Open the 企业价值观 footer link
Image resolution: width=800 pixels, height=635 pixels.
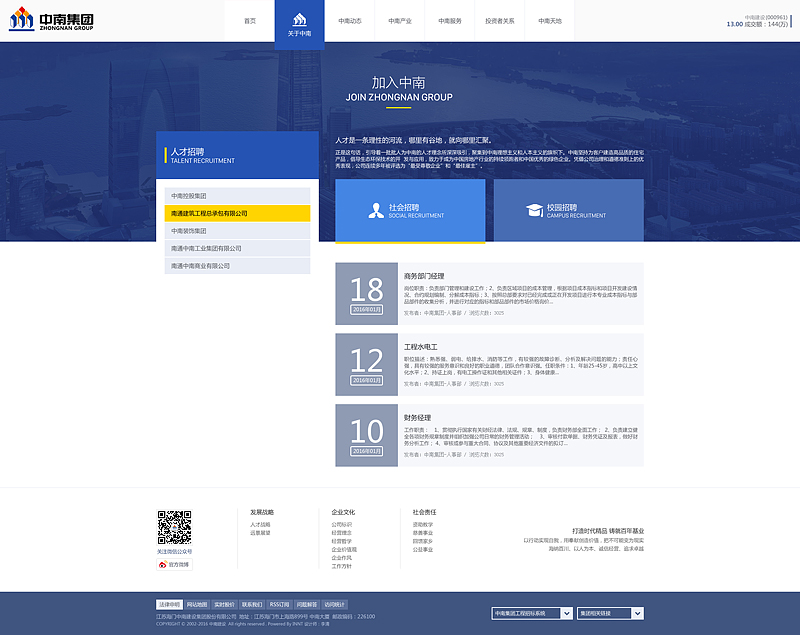tap(344, 549)
